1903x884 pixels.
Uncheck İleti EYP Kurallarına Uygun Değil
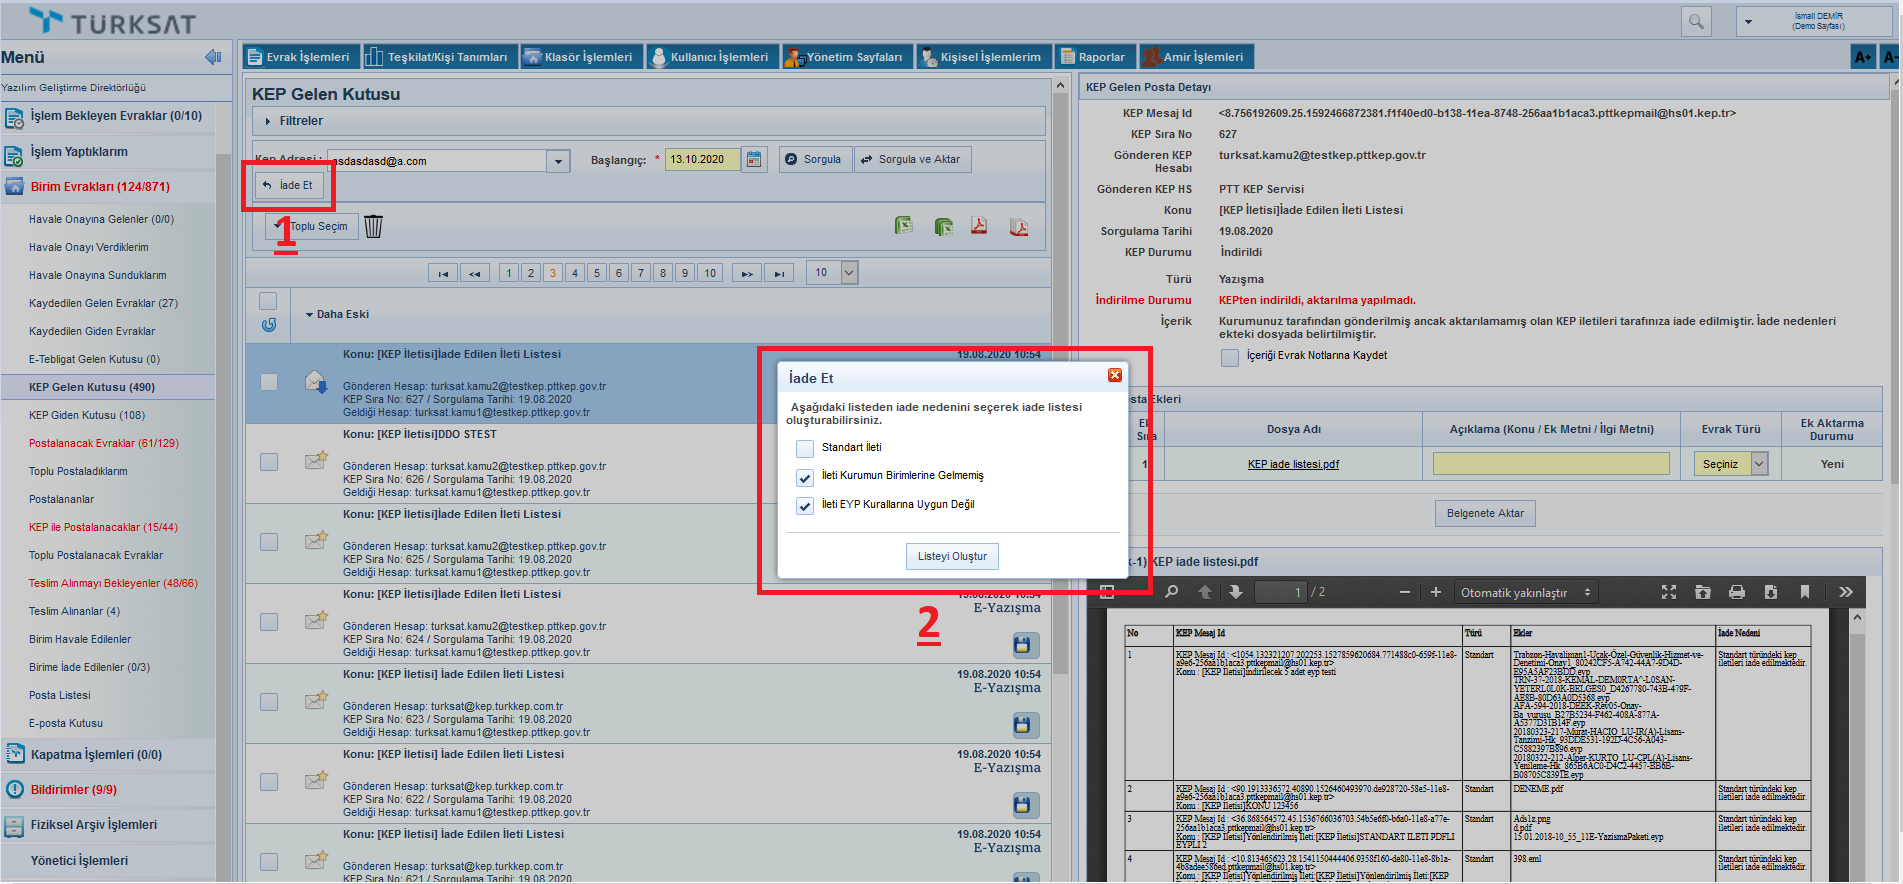805,505
